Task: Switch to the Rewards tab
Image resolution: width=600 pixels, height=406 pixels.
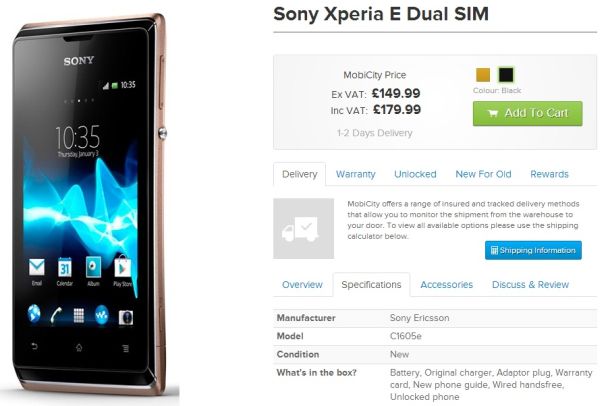Action: click(x=549, y=174)
